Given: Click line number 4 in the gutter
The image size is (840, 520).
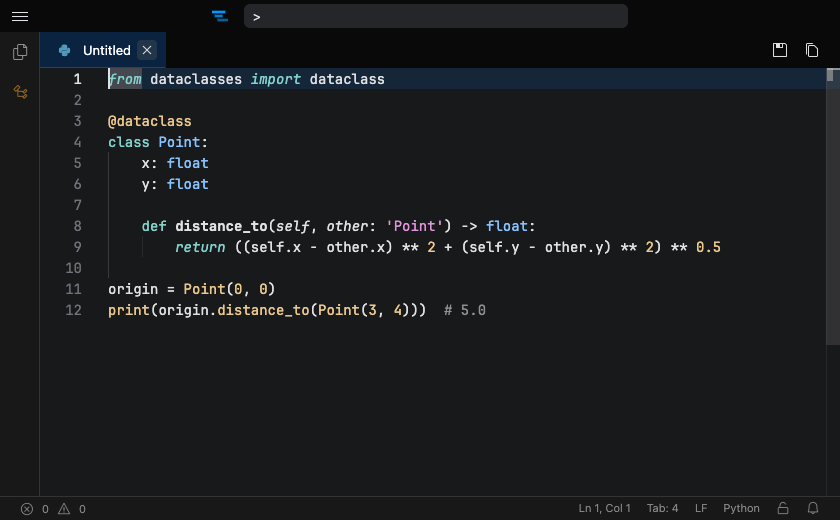Looking at the screenshot, I should pos(78,142).
